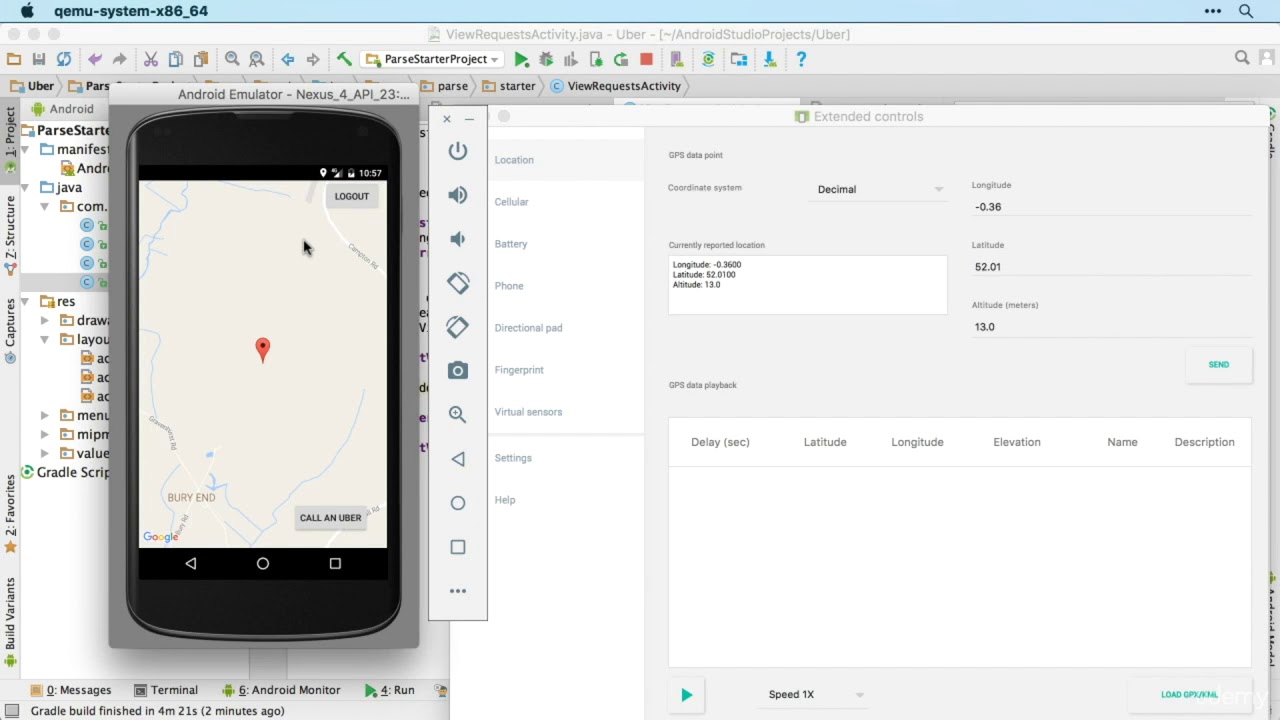Open the Android Monitor tool window tab

click(281, 690)
